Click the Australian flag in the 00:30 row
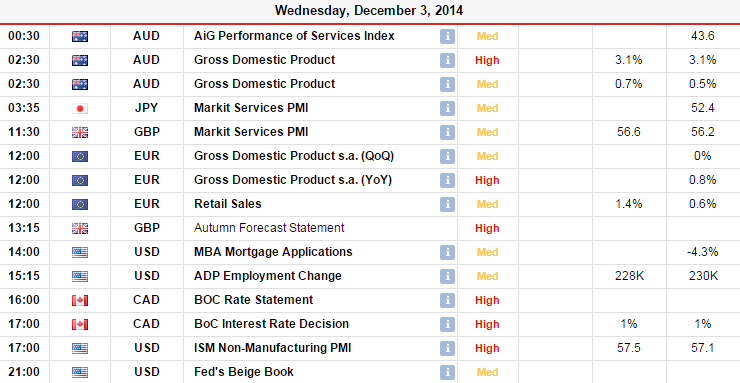Image resolution: width=740 pixels, height=383 pixels. click(x=80, y=36)
